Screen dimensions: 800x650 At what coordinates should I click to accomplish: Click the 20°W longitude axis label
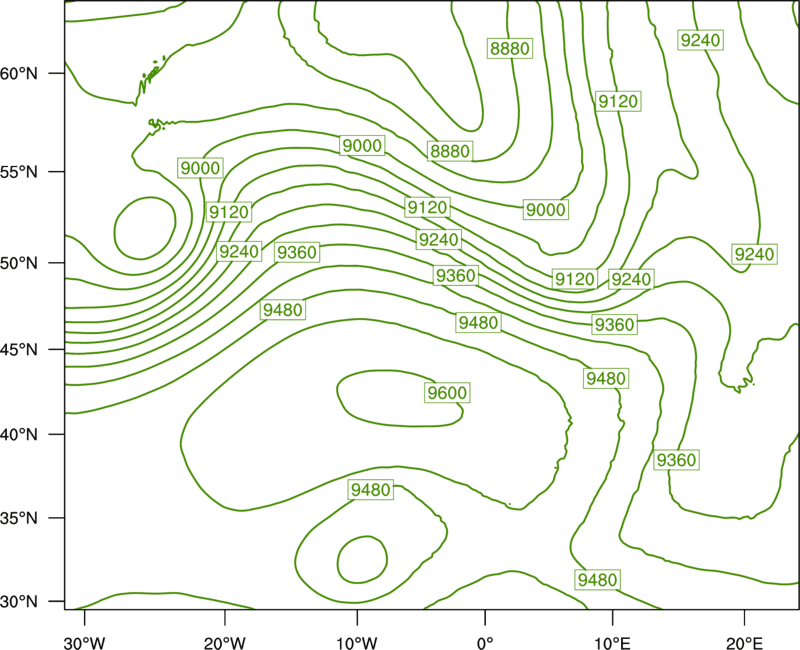point(224,643)
